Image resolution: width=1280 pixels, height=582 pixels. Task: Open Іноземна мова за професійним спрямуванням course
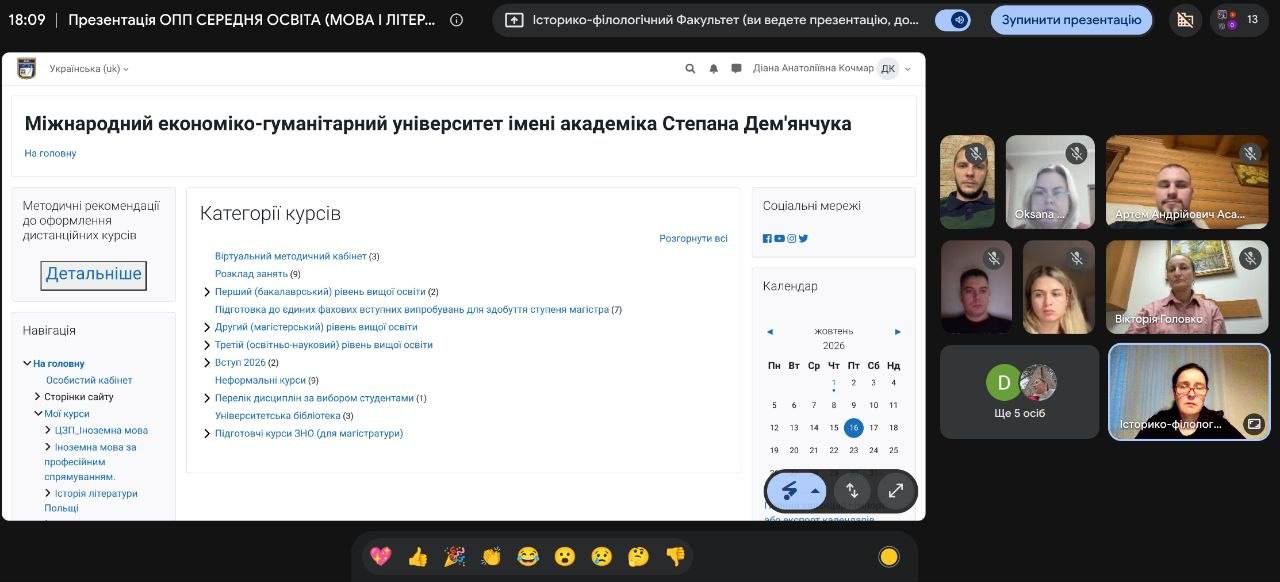(x=90, y=461)
